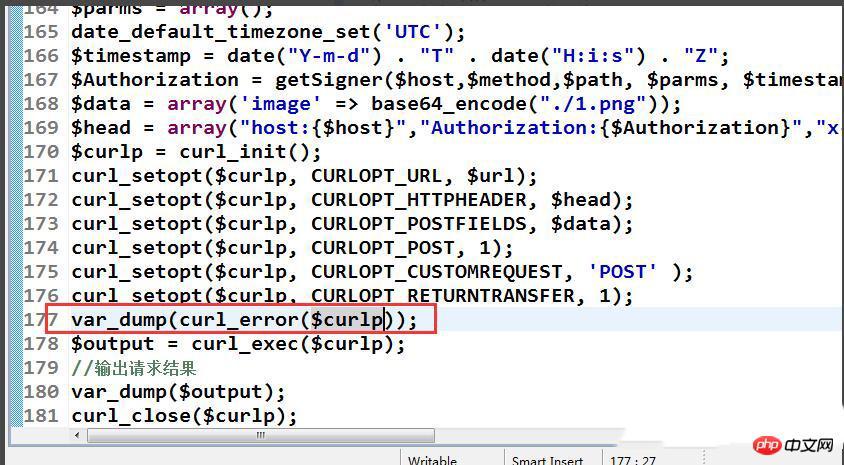Click the getSigner function name
844x465 pixels.
point(329,80)
